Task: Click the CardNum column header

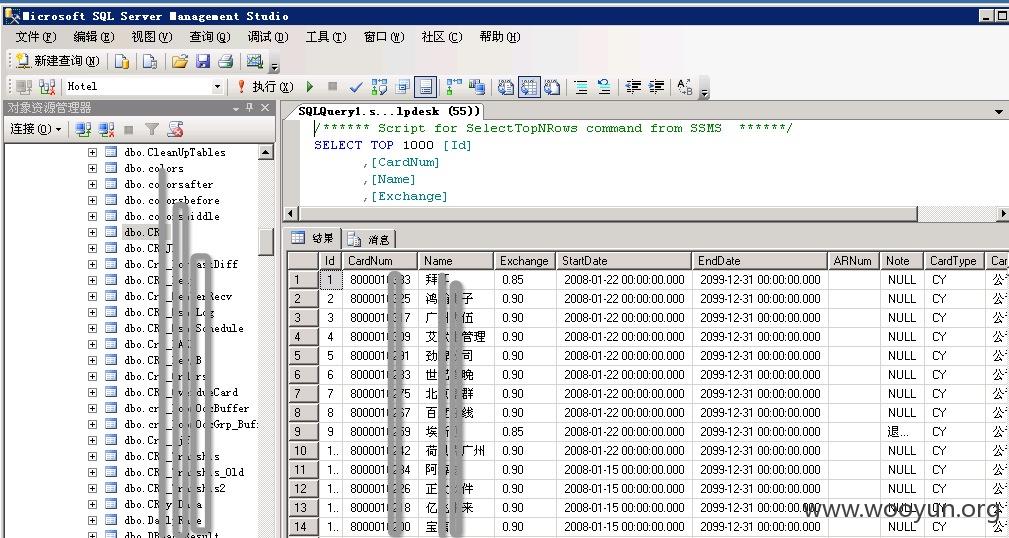Action: click(x=380, y=261)
